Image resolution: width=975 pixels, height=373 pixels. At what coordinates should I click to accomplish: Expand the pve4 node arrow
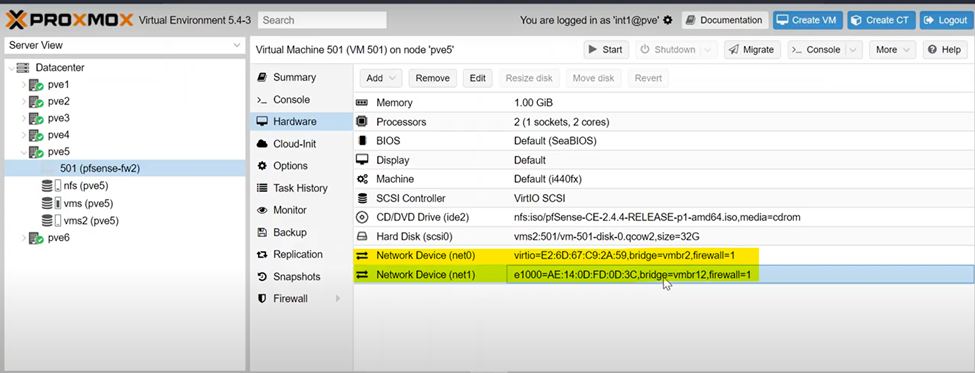click(24, 135)
